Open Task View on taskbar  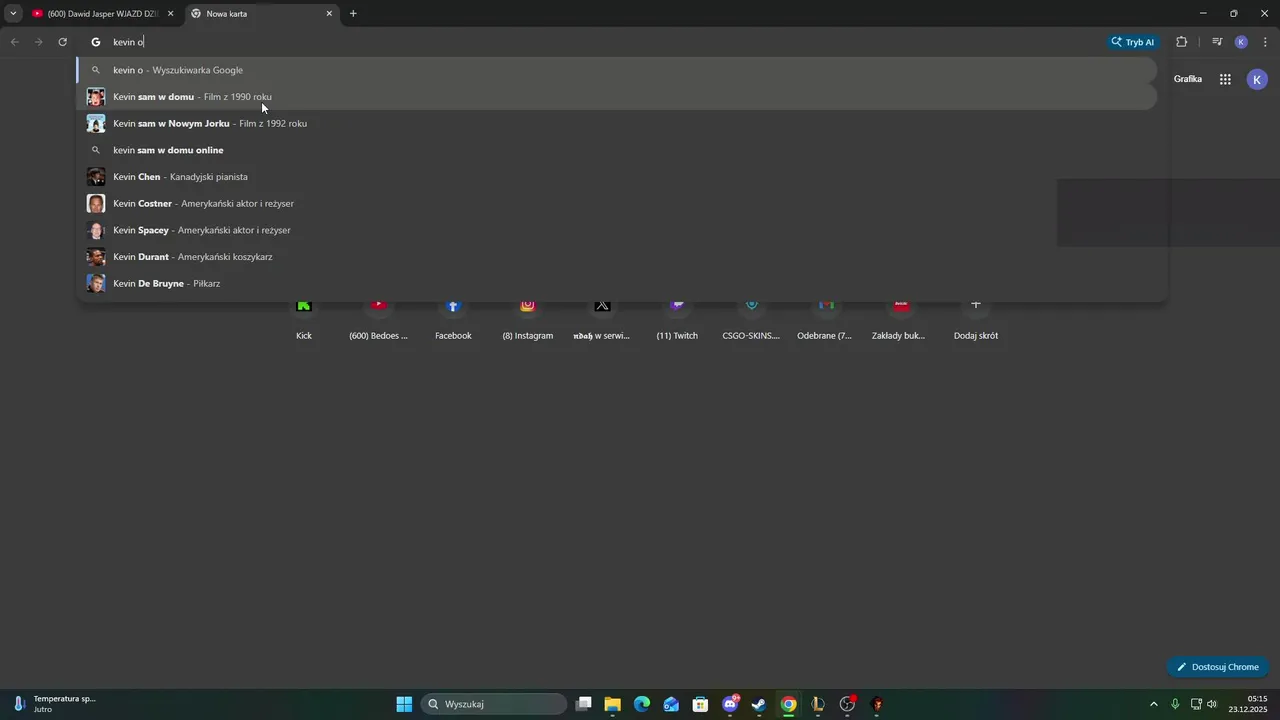(x=584, y=704)
